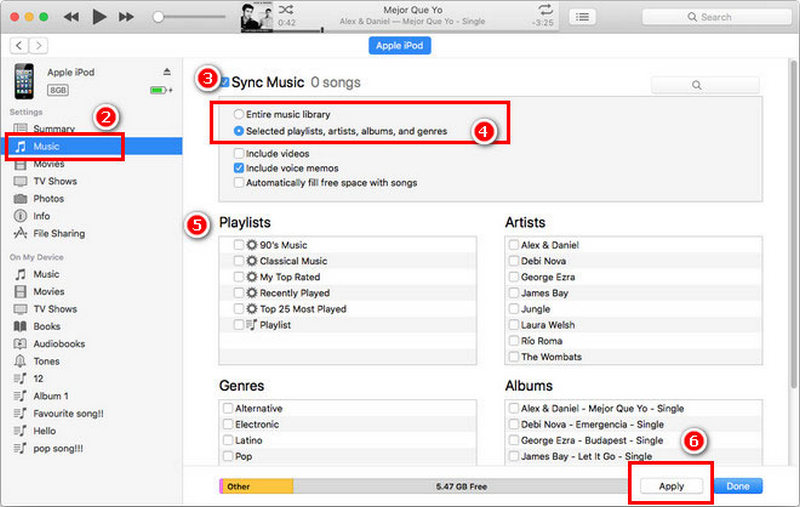Open Tones on device
The width and height of the screenshot is (800, 507).
point(46,361)
